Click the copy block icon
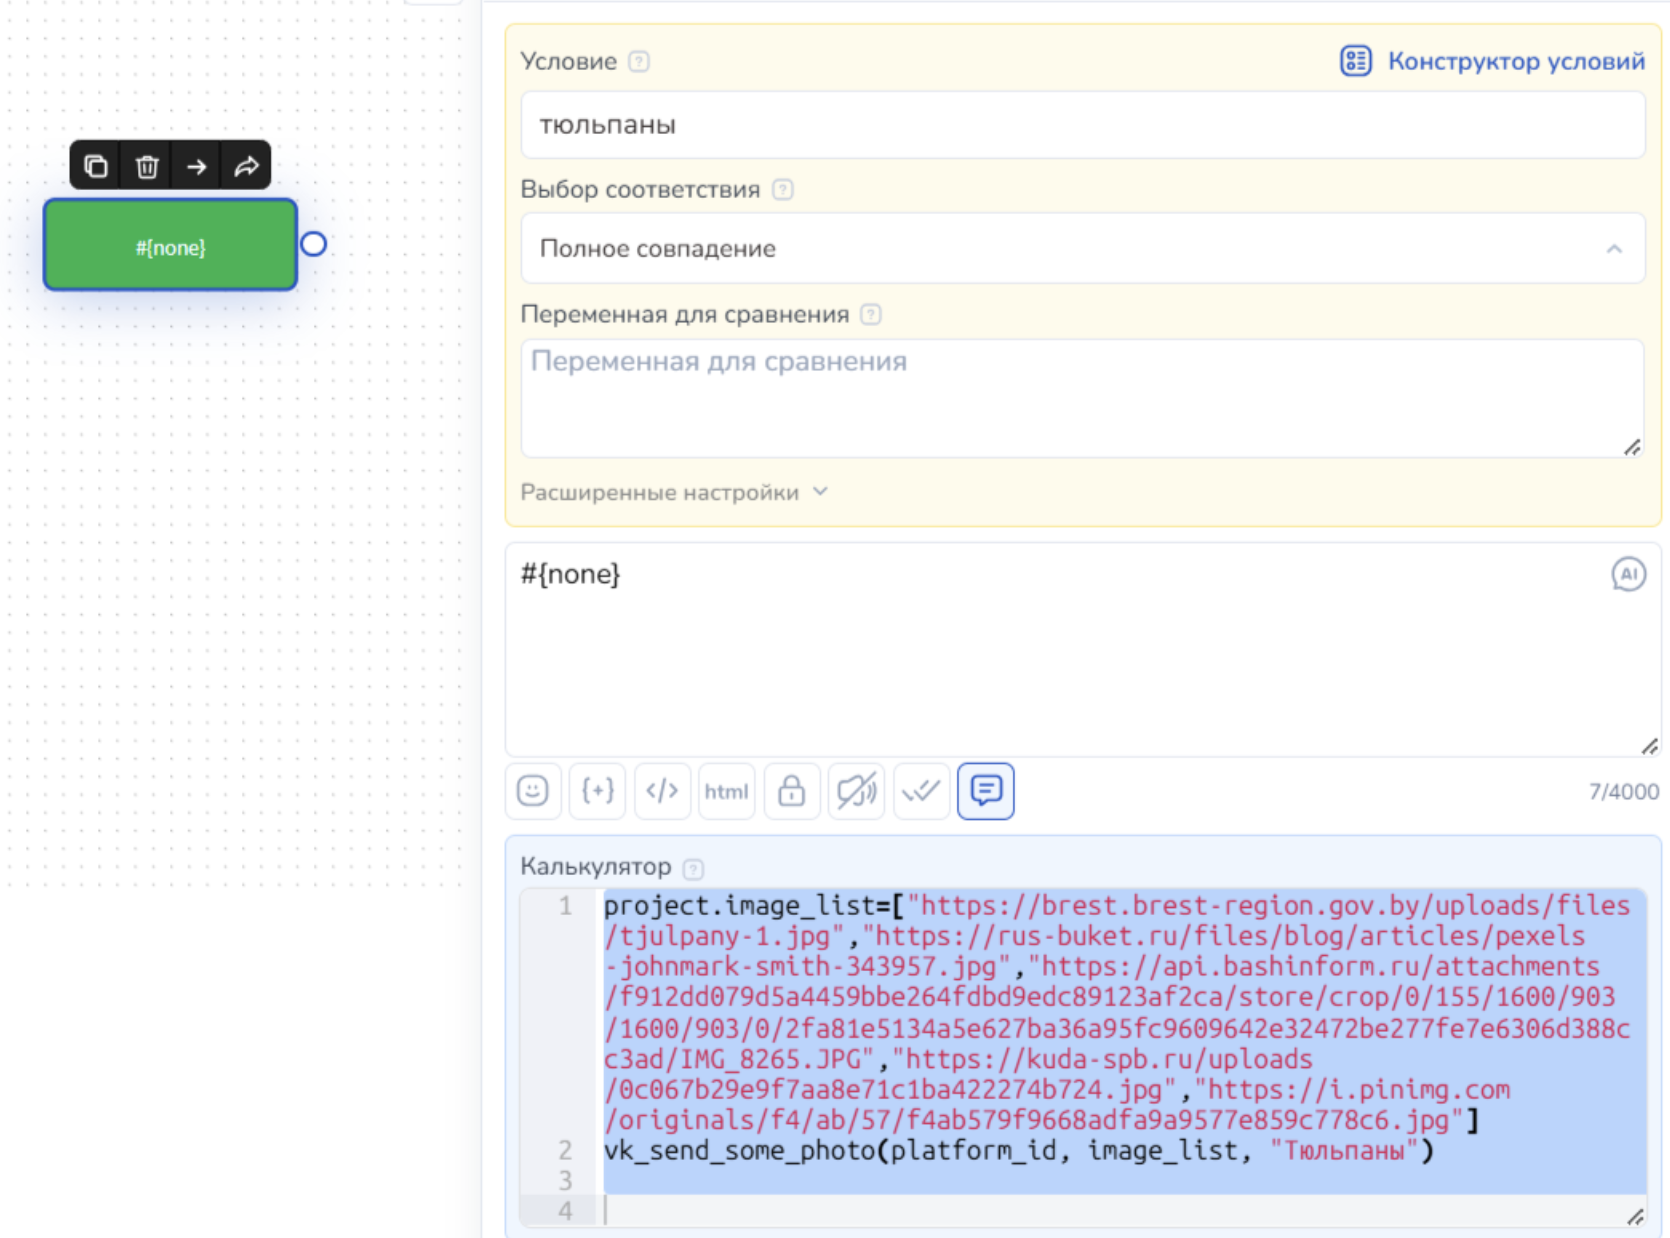 pos(96,166)
